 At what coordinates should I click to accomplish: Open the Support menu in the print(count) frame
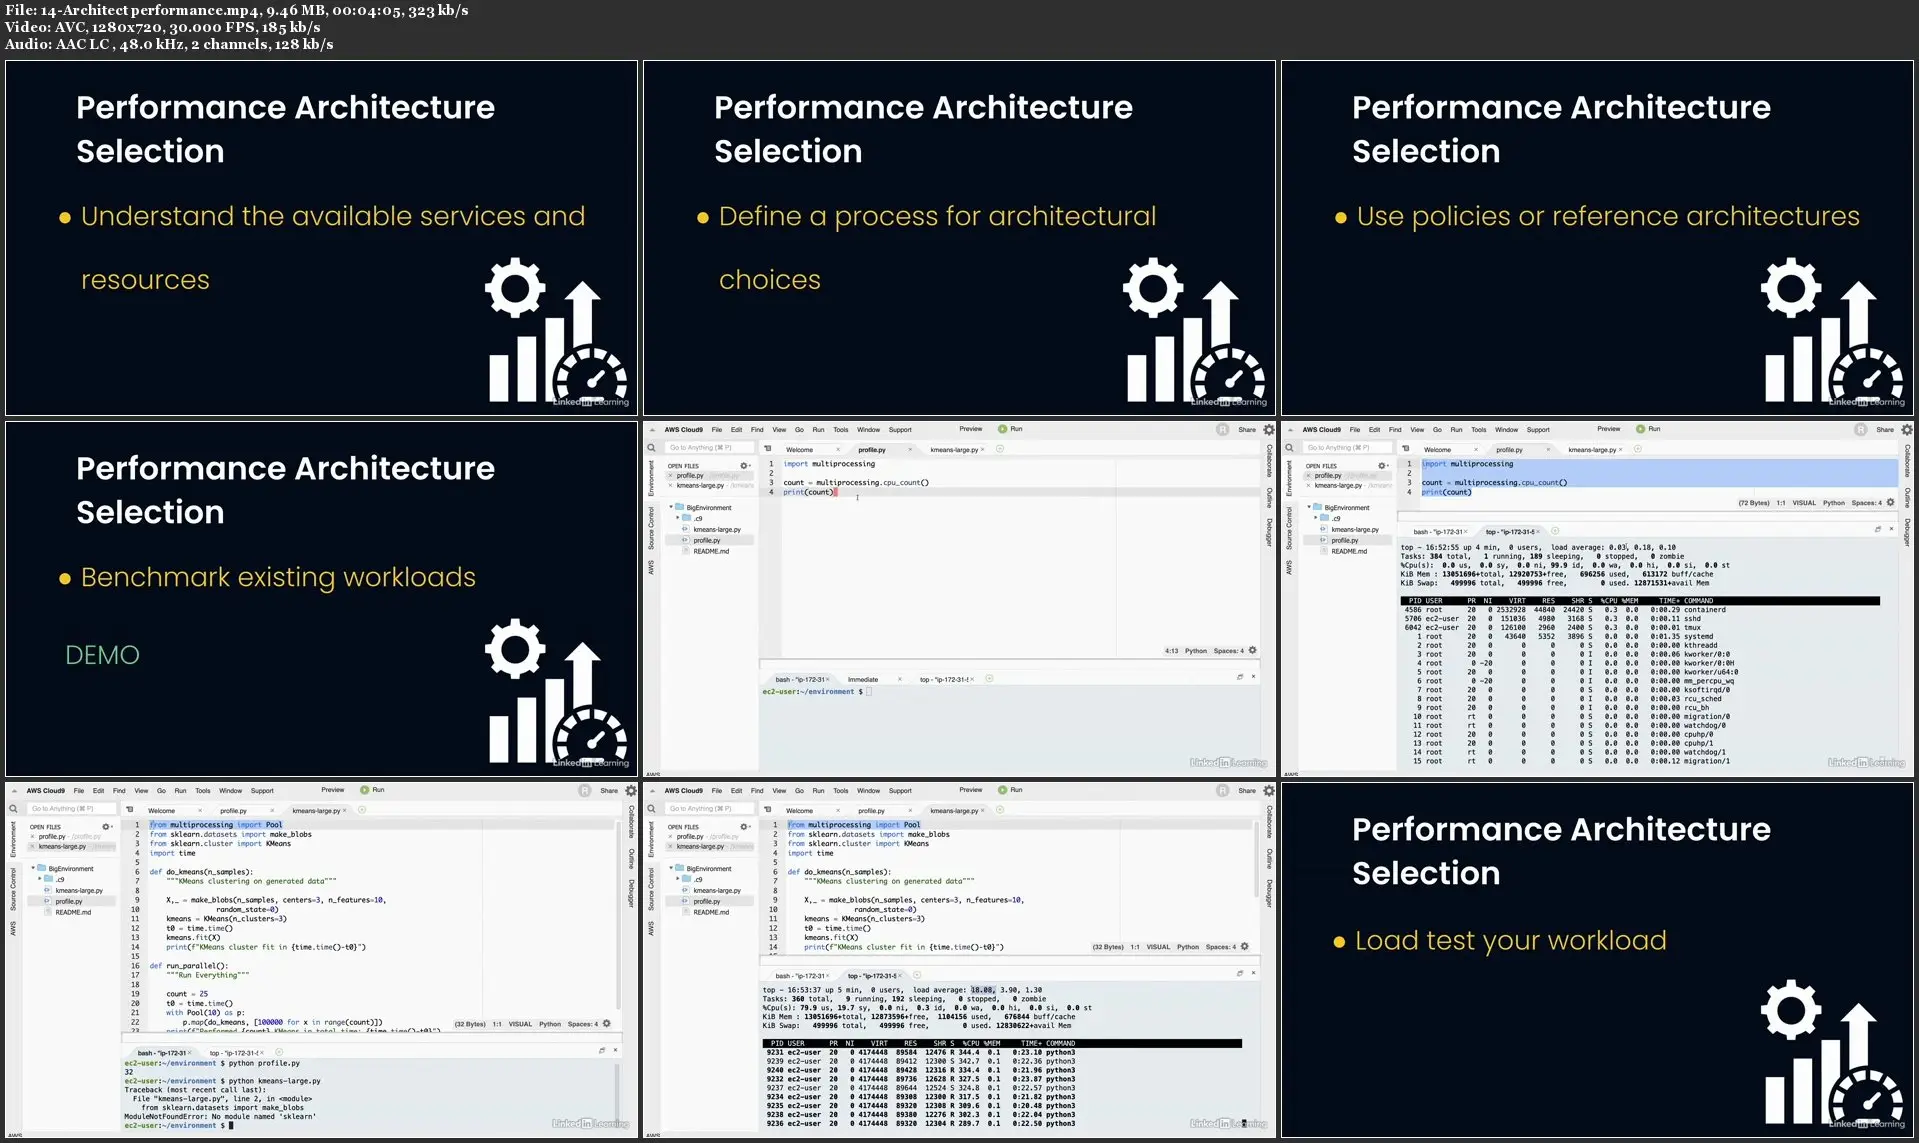tap(900, 430)
